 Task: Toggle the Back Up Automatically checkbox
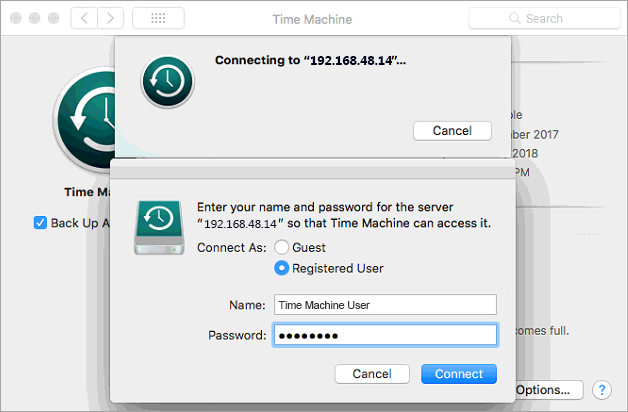coord(40,223)
